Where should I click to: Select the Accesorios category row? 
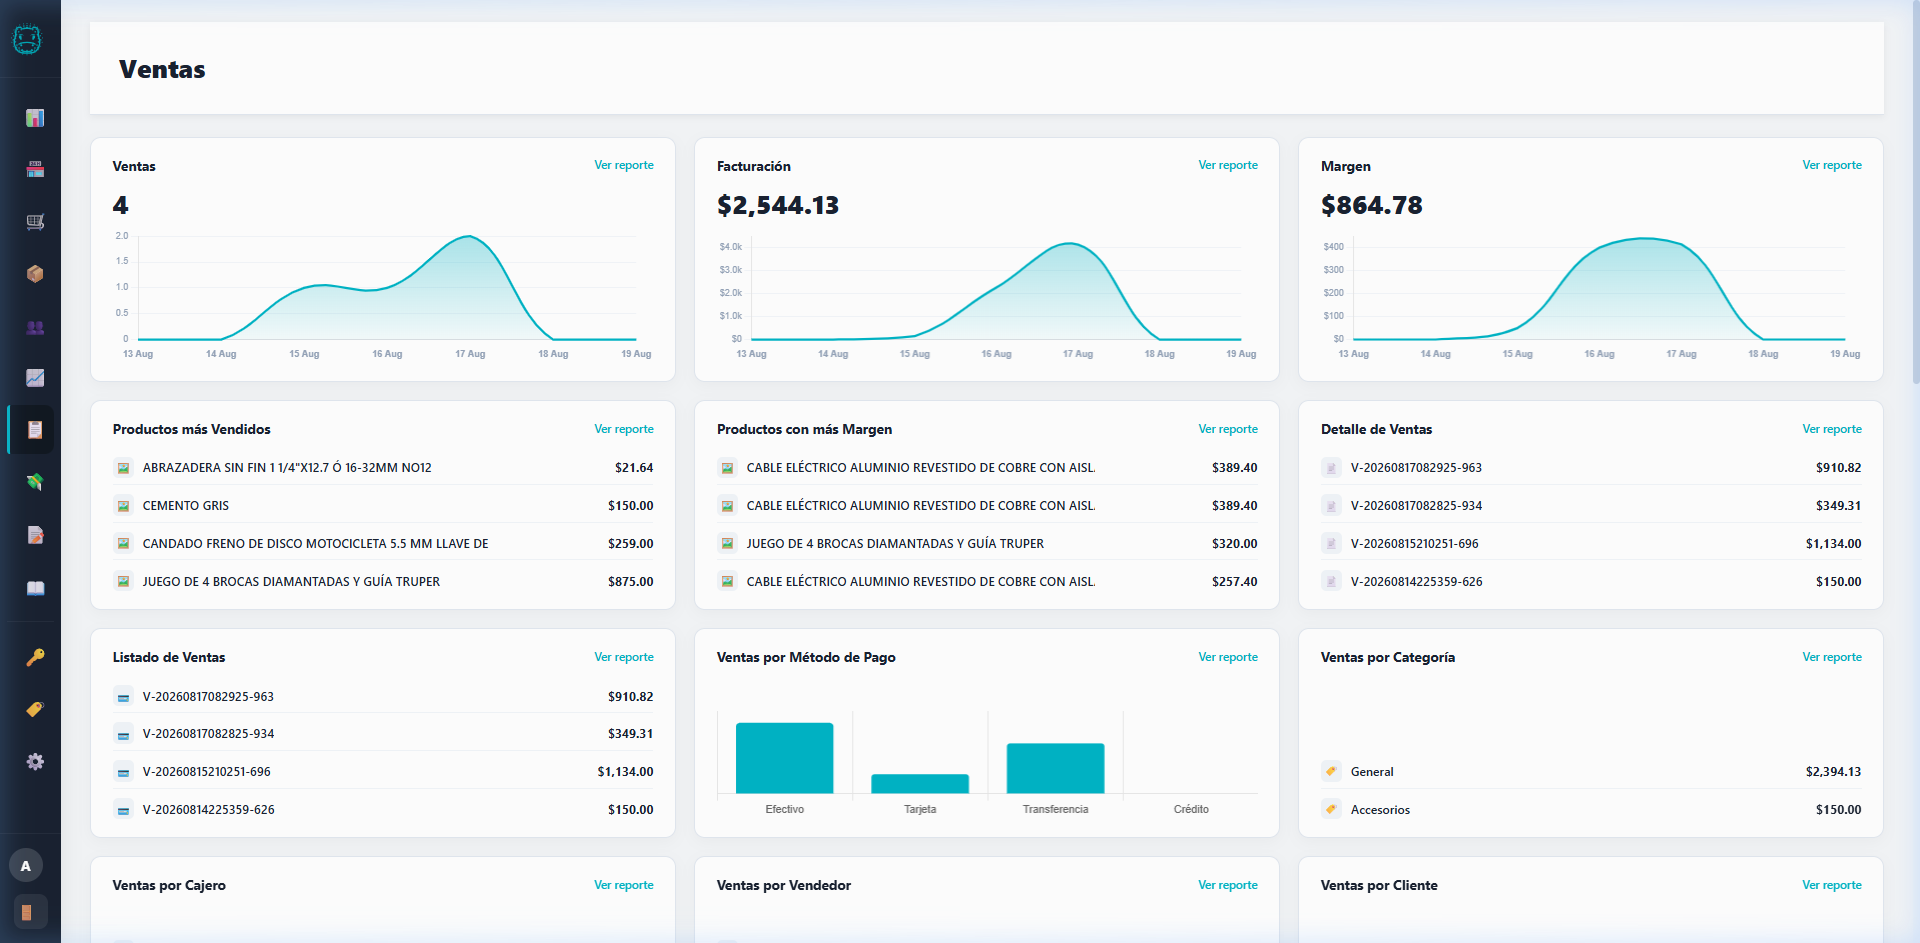[x=1591, y=810]
